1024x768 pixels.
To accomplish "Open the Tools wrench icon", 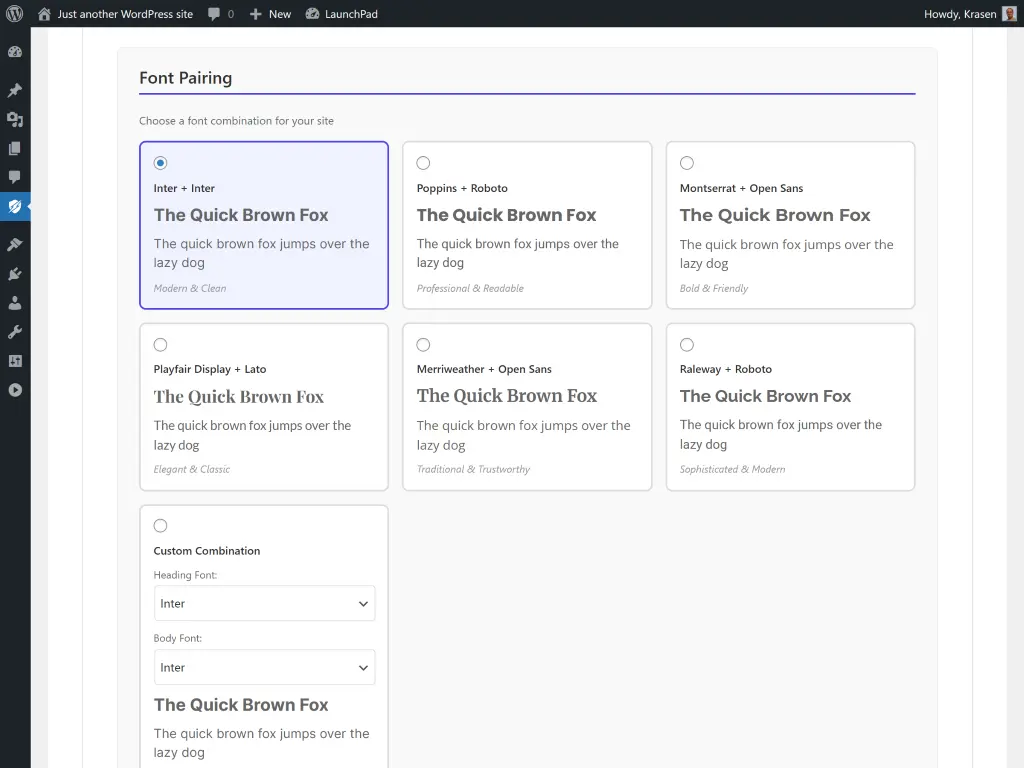I will tap(15, 332).
